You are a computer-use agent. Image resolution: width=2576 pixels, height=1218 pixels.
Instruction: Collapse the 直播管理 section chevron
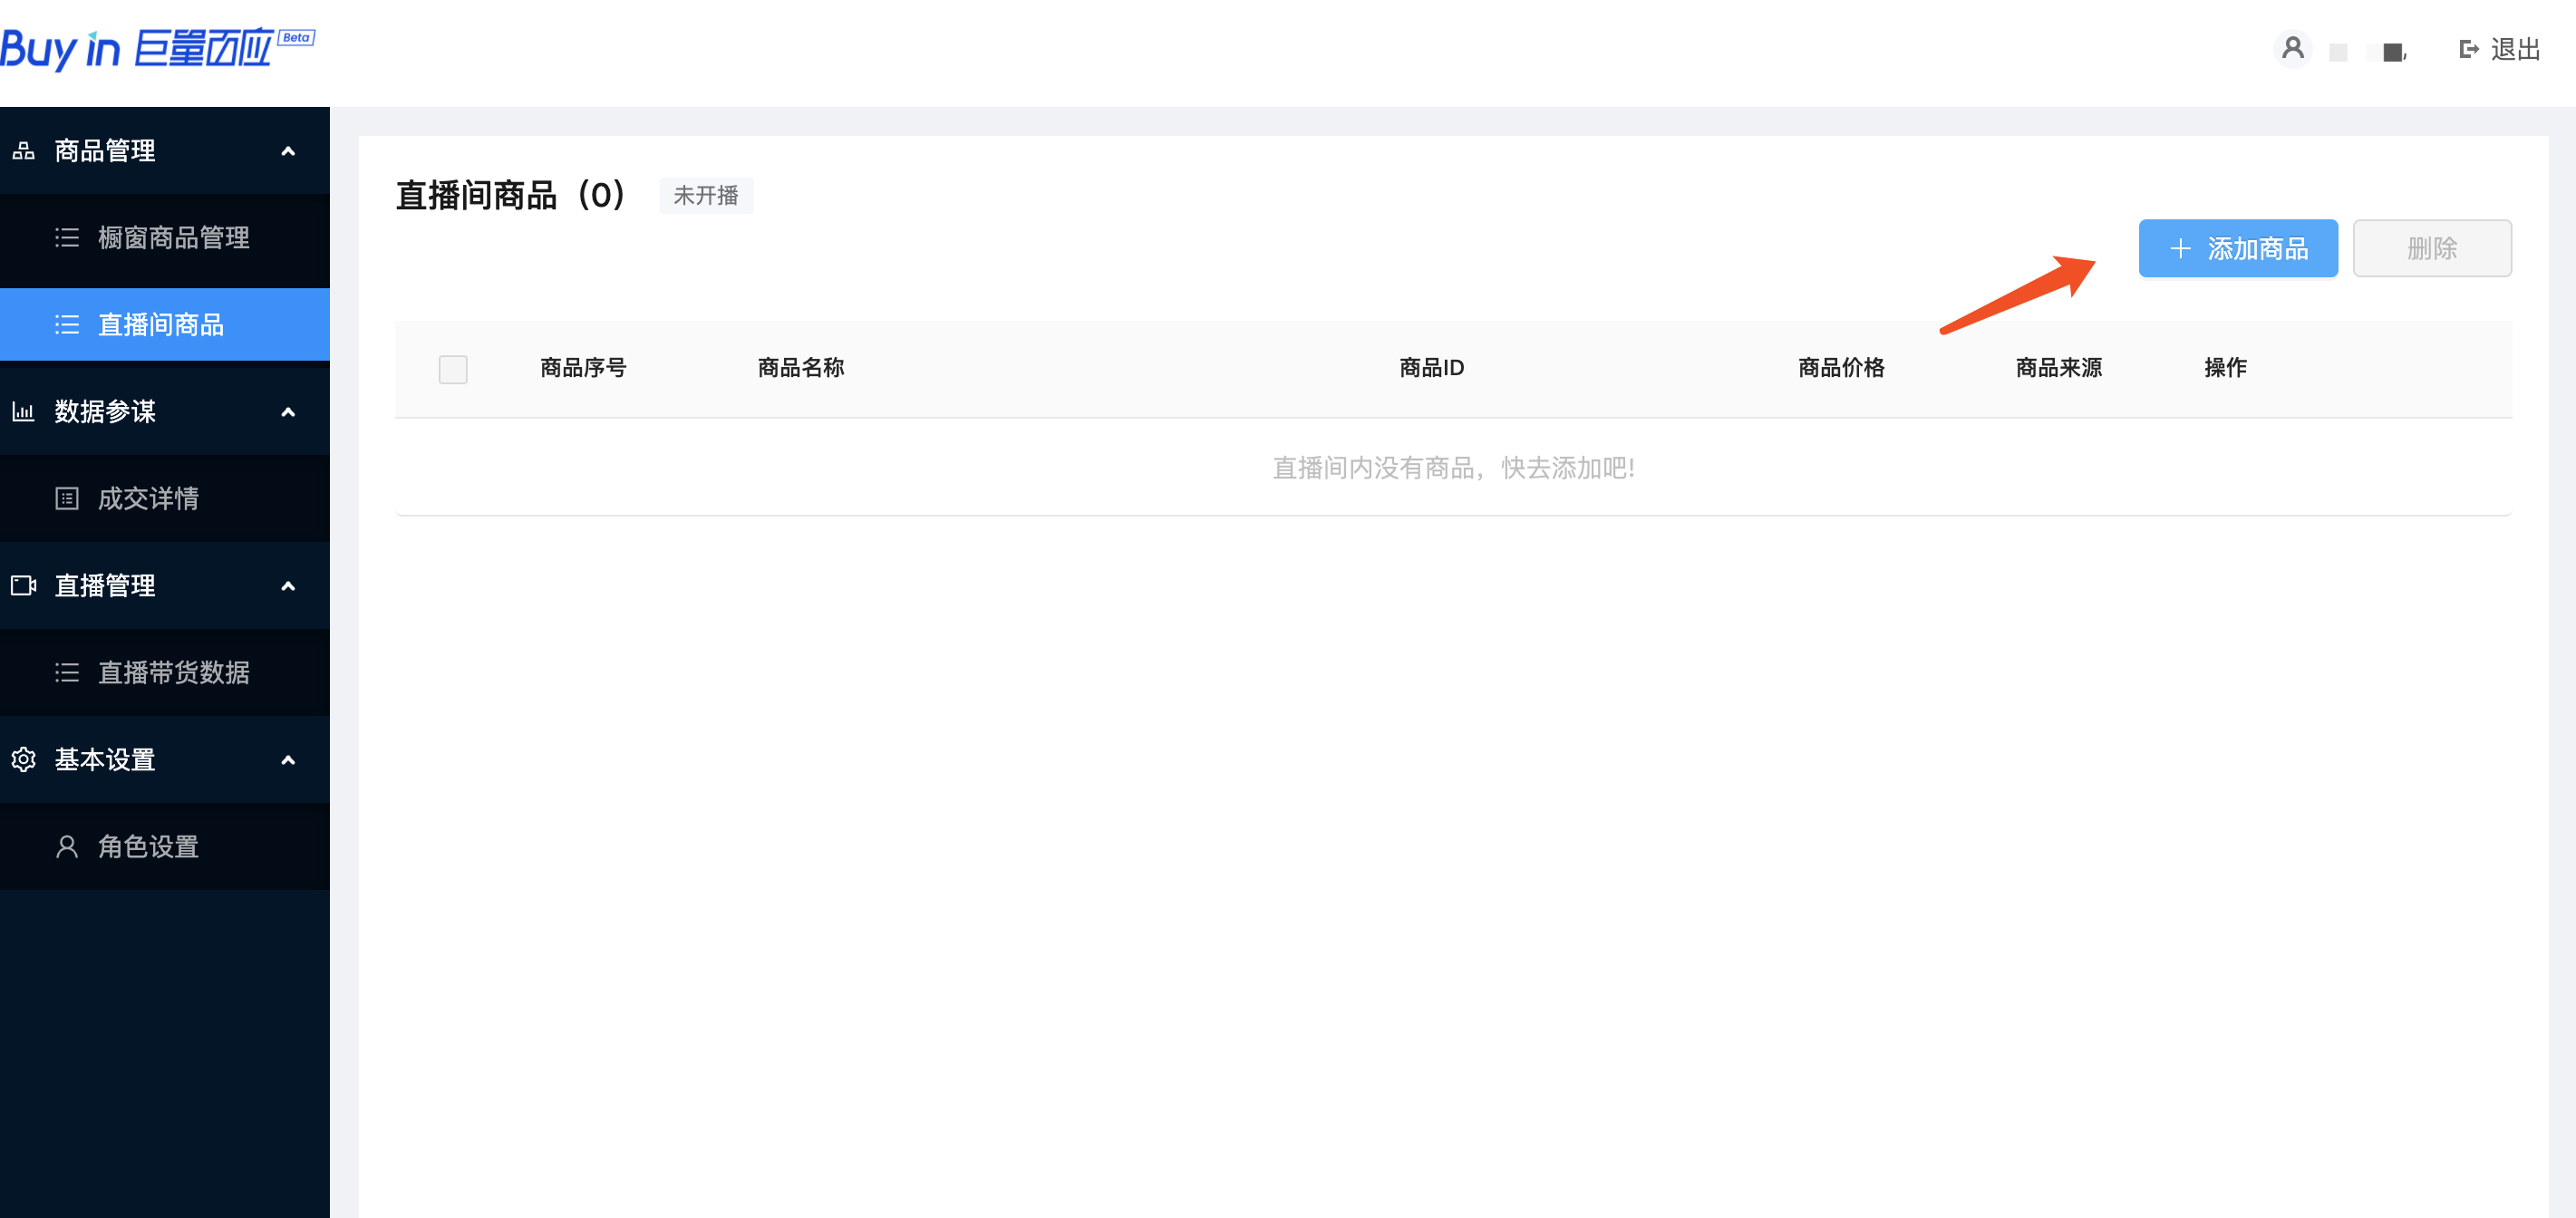[288, 585]
